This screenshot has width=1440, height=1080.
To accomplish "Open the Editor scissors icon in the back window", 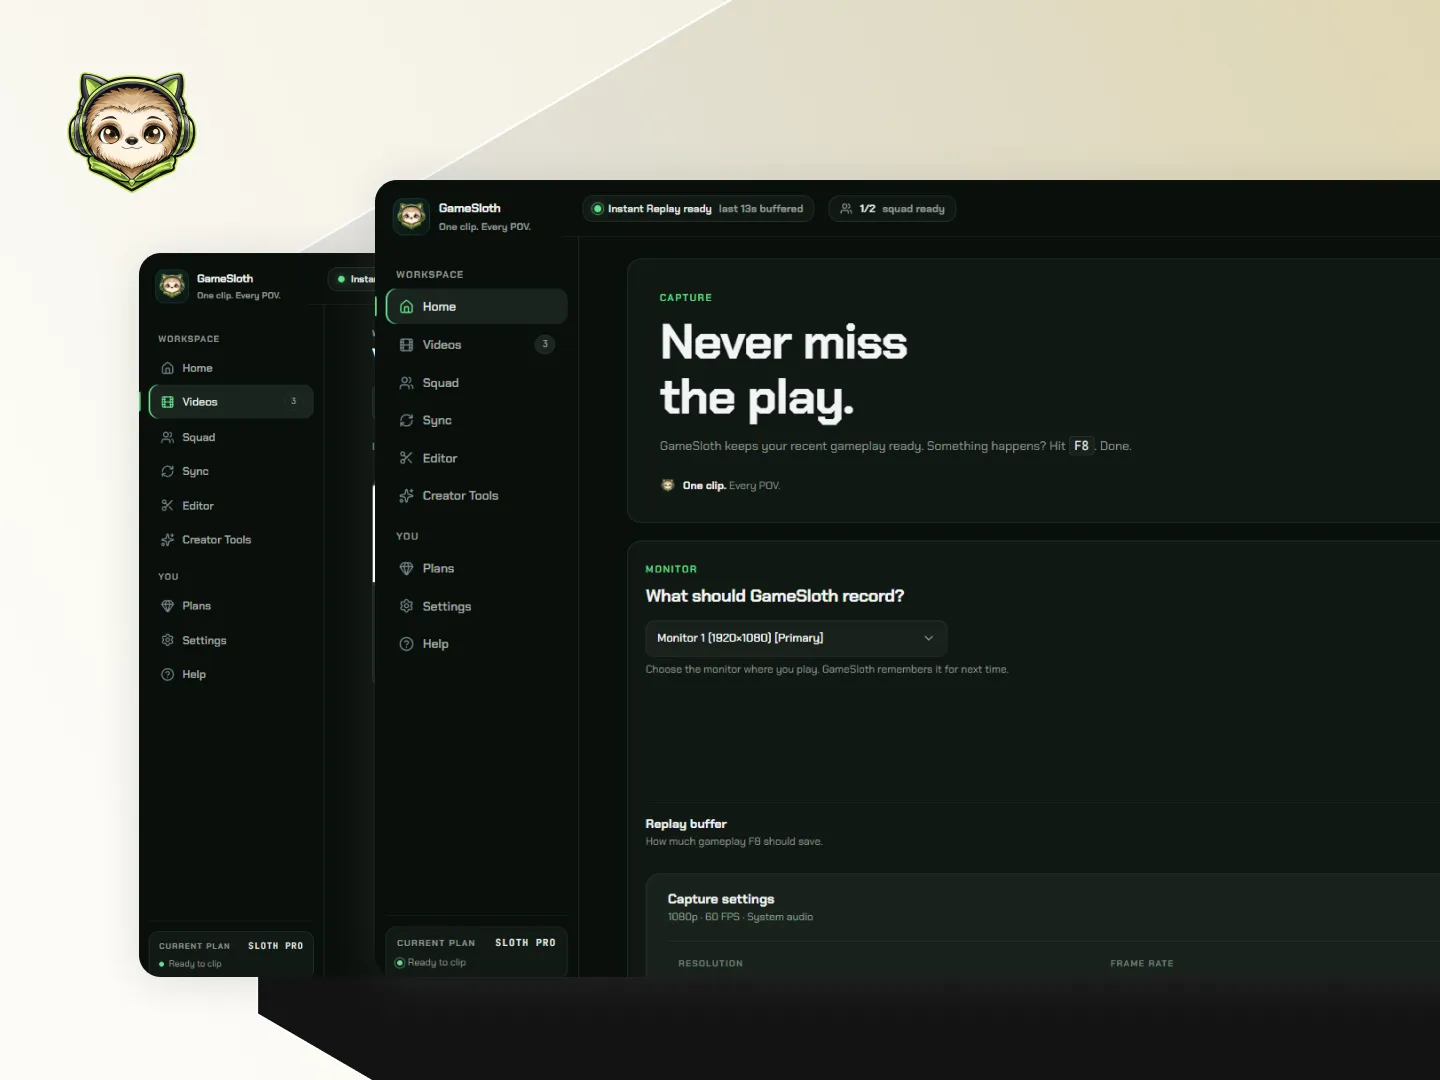I will click(x=167, y=506).
